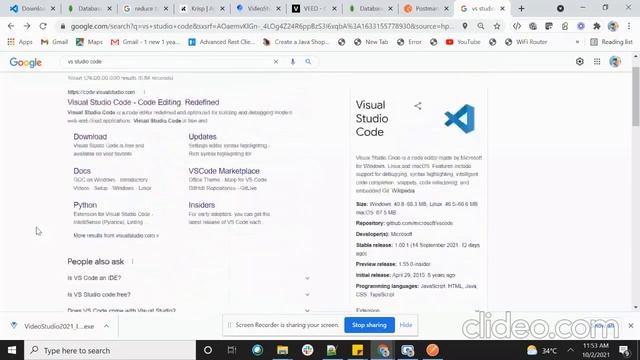The width and height of the screenshot is (640, 360).
Task: Open the Wikipedia link in knowledge panel
Action: click(403, 191)
